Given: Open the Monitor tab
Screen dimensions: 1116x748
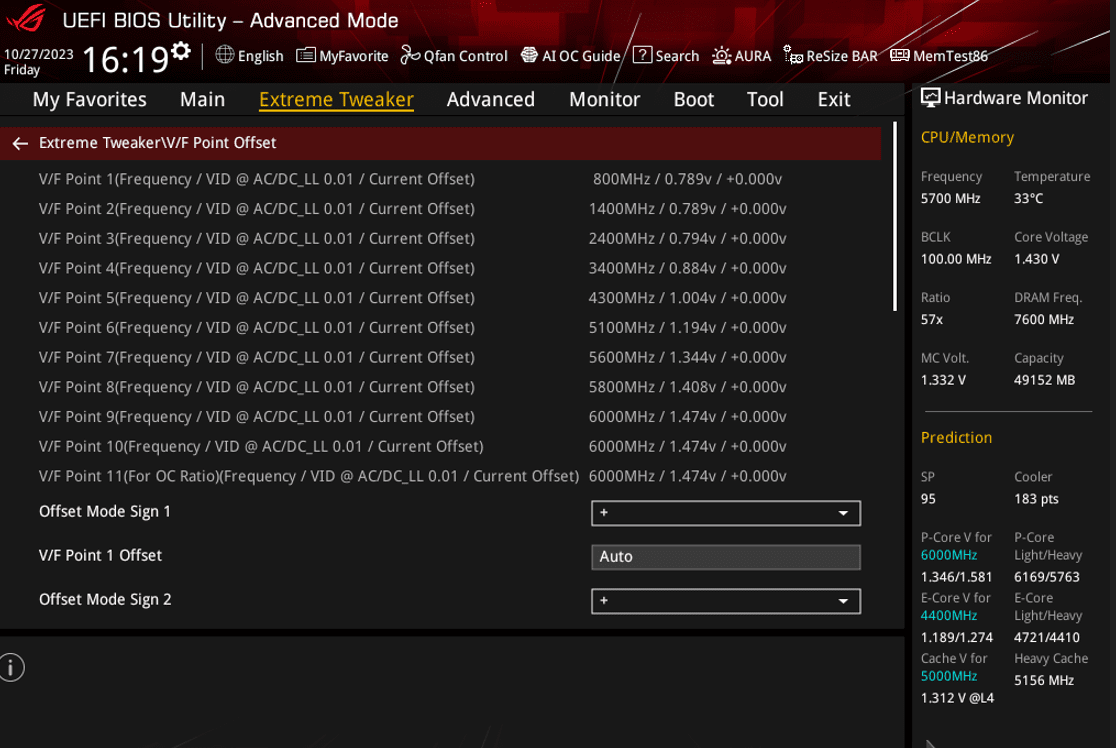Looking at the screenshot, I should point(604,99).
